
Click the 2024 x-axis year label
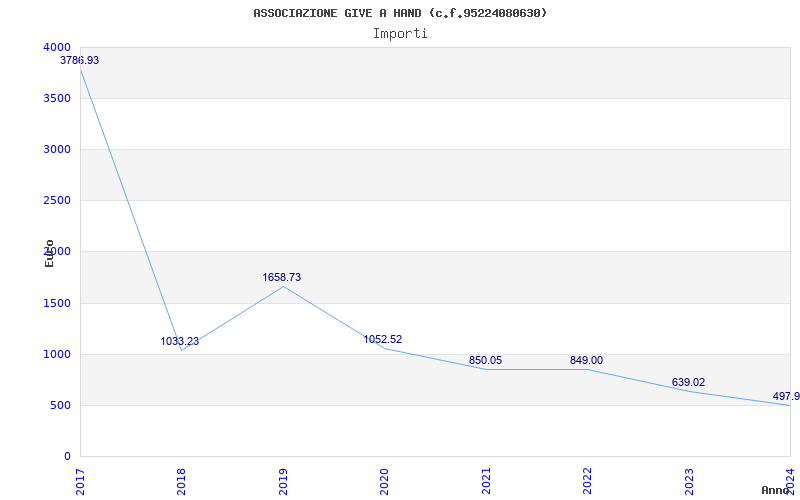pos(790,482)
